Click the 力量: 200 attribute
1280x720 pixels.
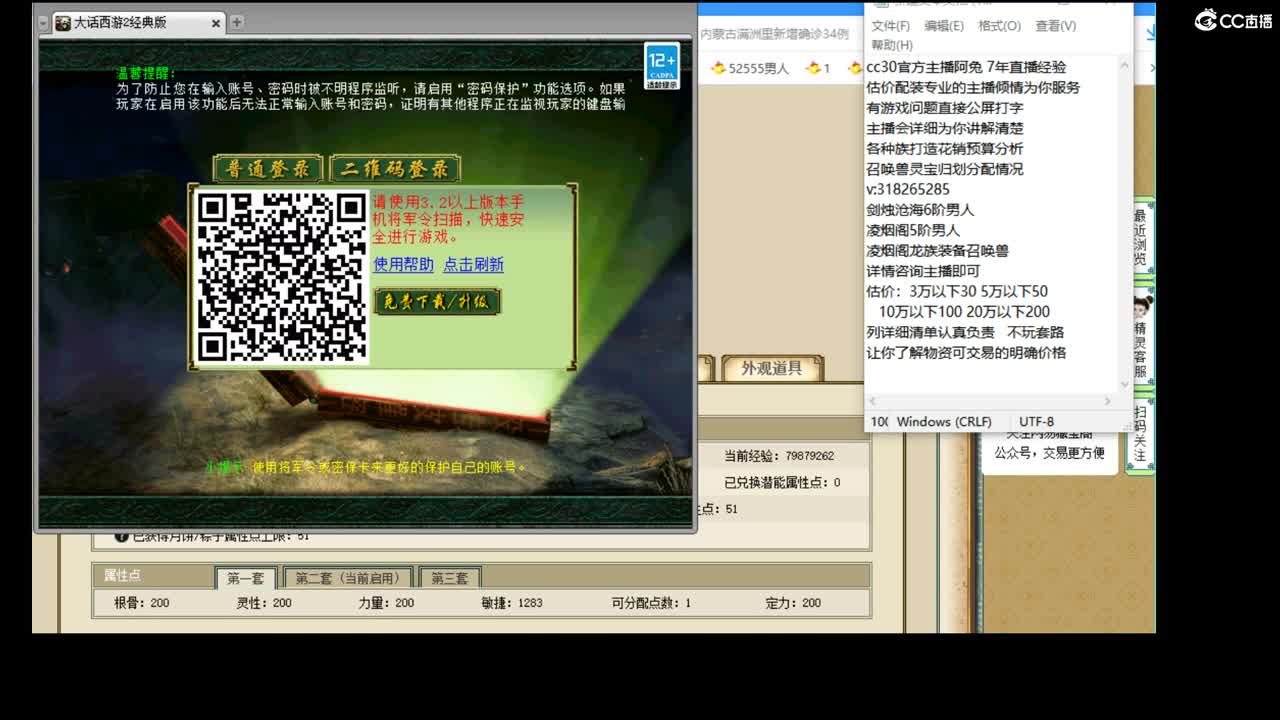[386, 603]
